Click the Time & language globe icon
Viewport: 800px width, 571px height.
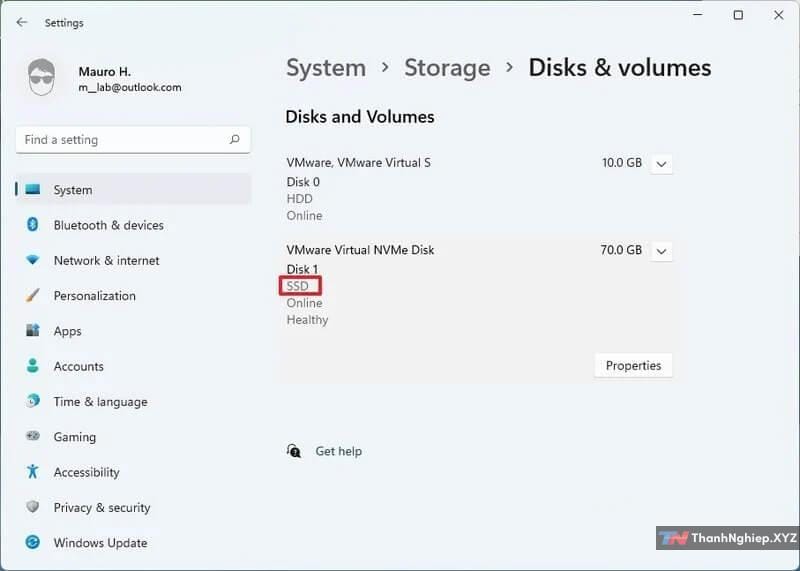coord(33,401)
